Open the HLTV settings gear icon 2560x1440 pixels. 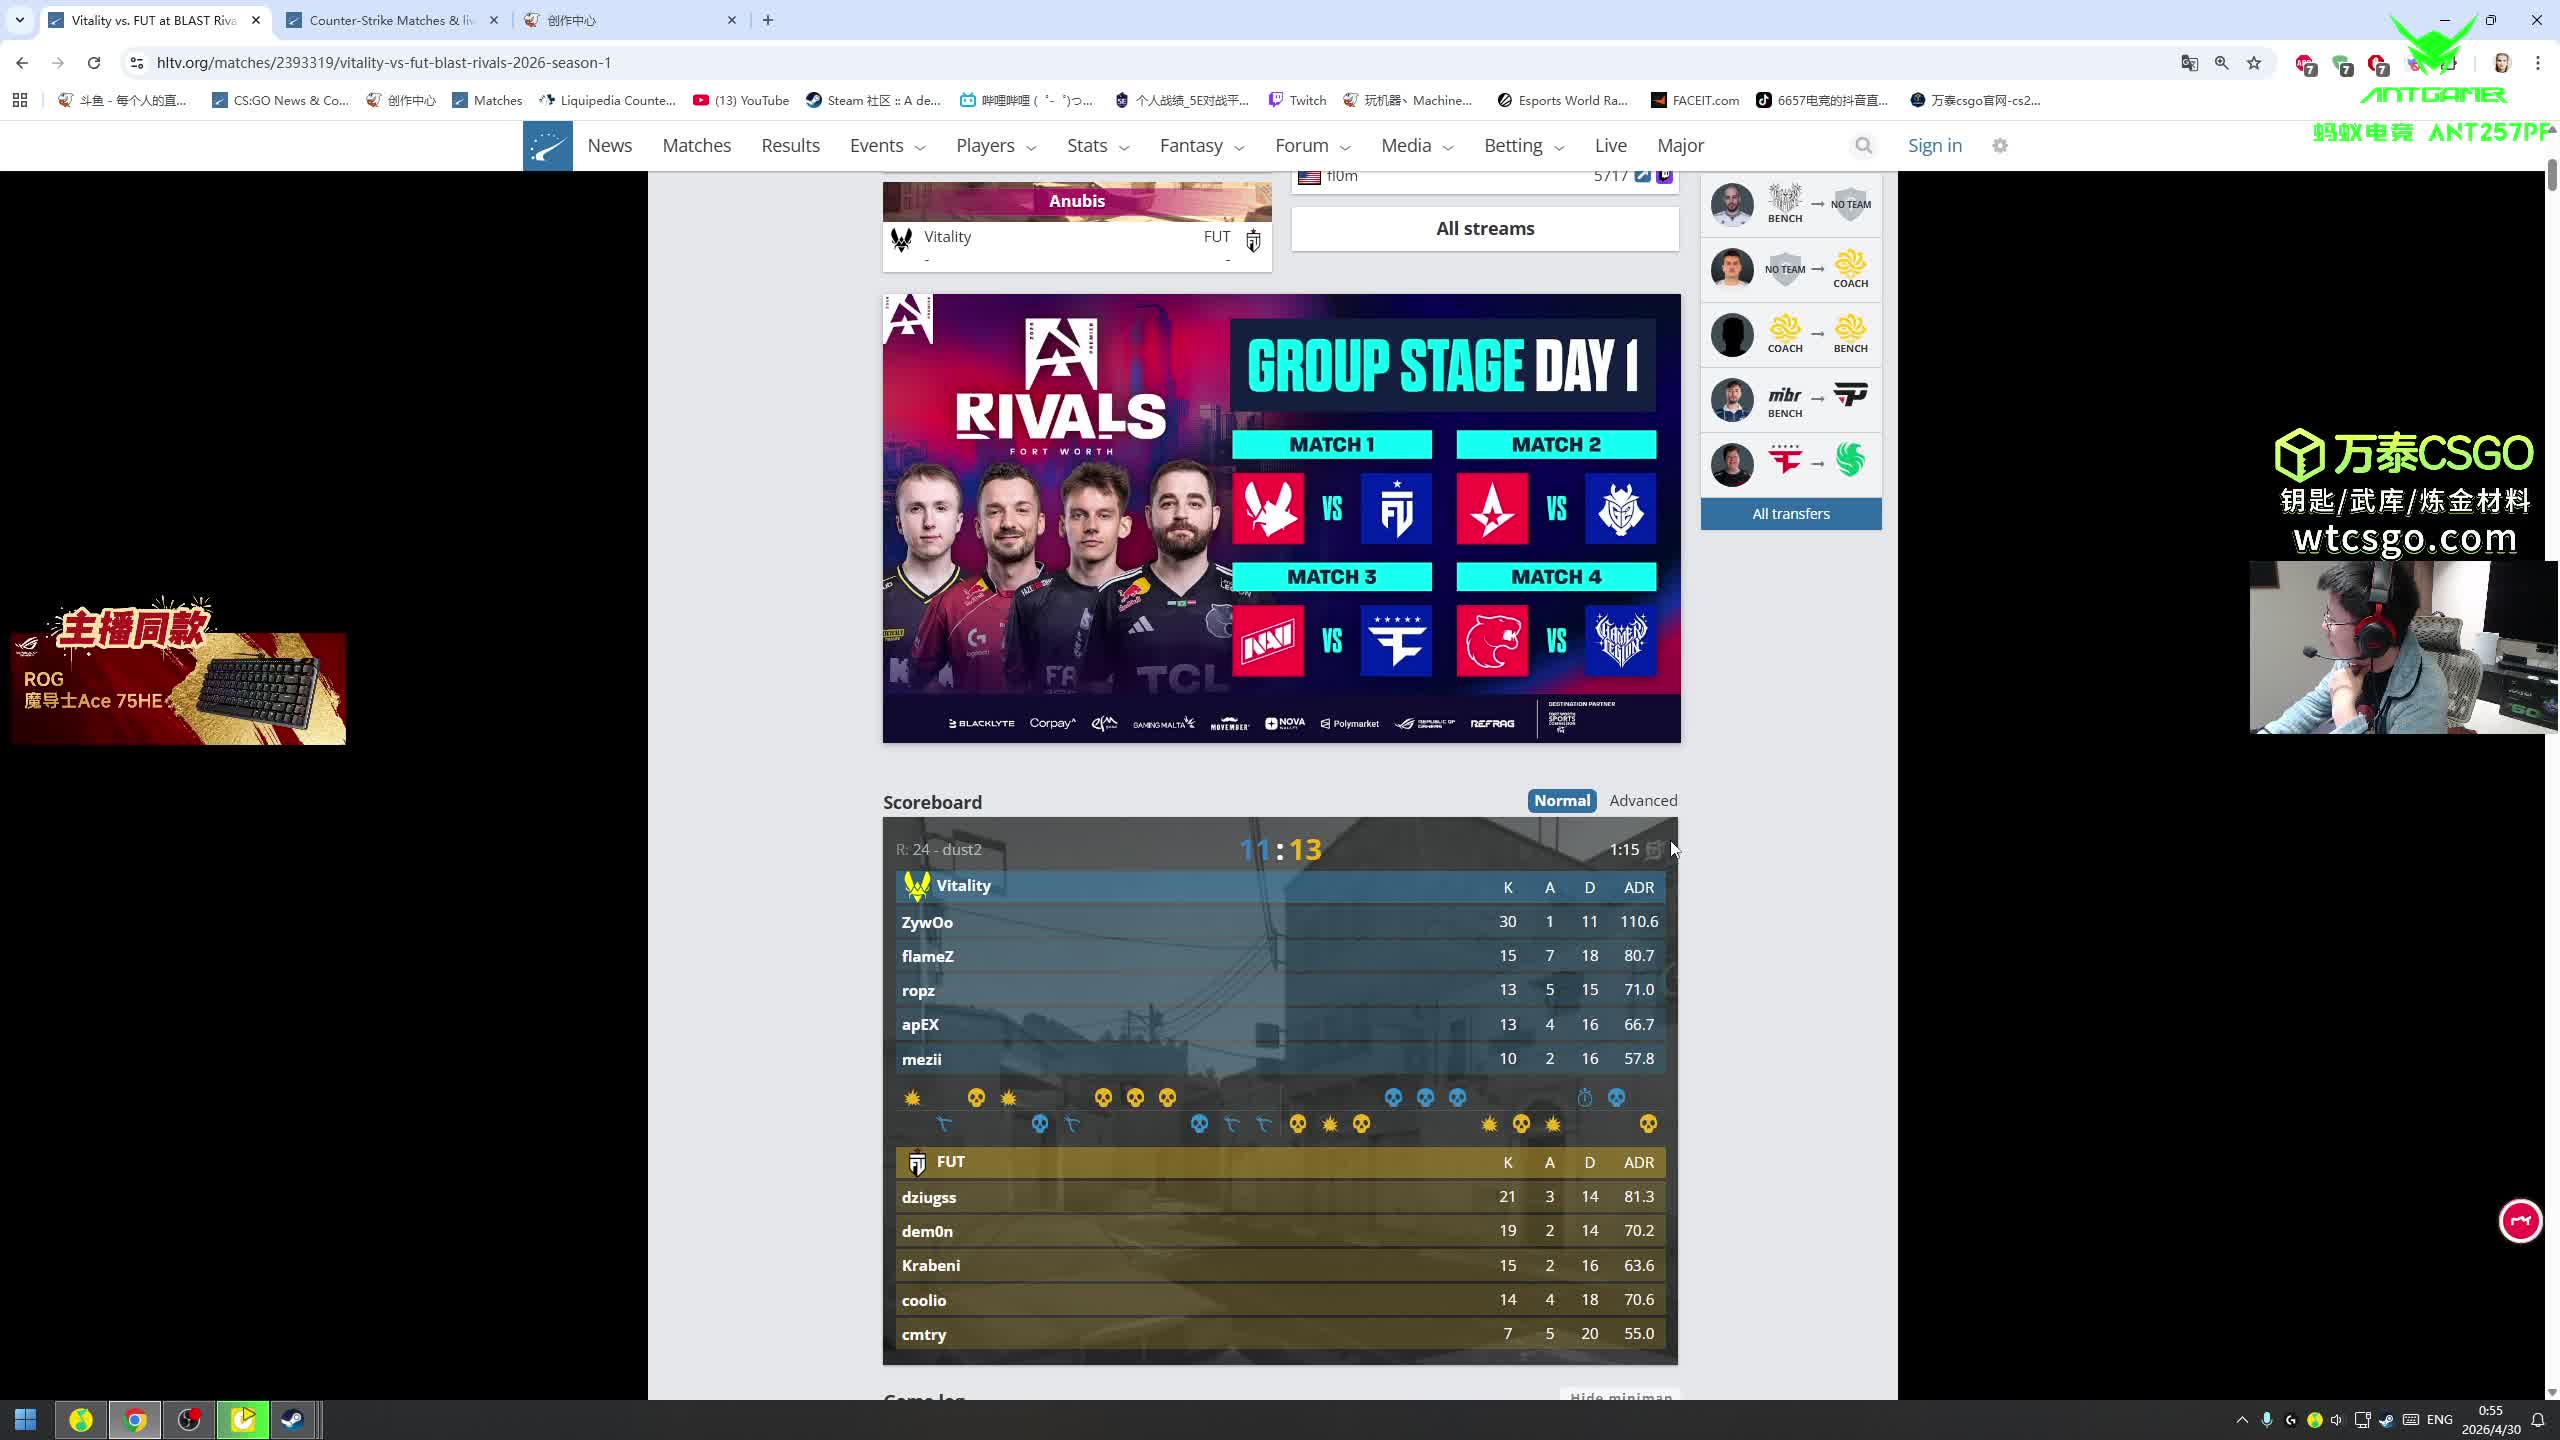pos(2000,146)
